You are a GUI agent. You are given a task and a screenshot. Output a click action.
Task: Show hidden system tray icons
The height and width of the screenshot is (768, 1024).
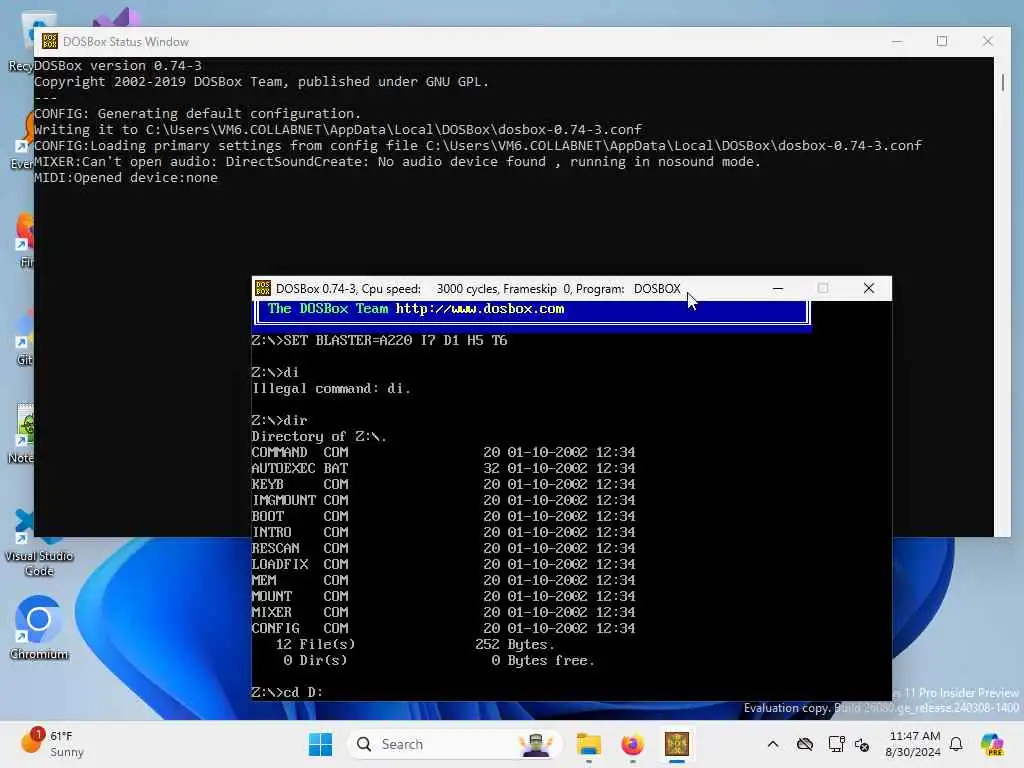(x=773, y=744)
